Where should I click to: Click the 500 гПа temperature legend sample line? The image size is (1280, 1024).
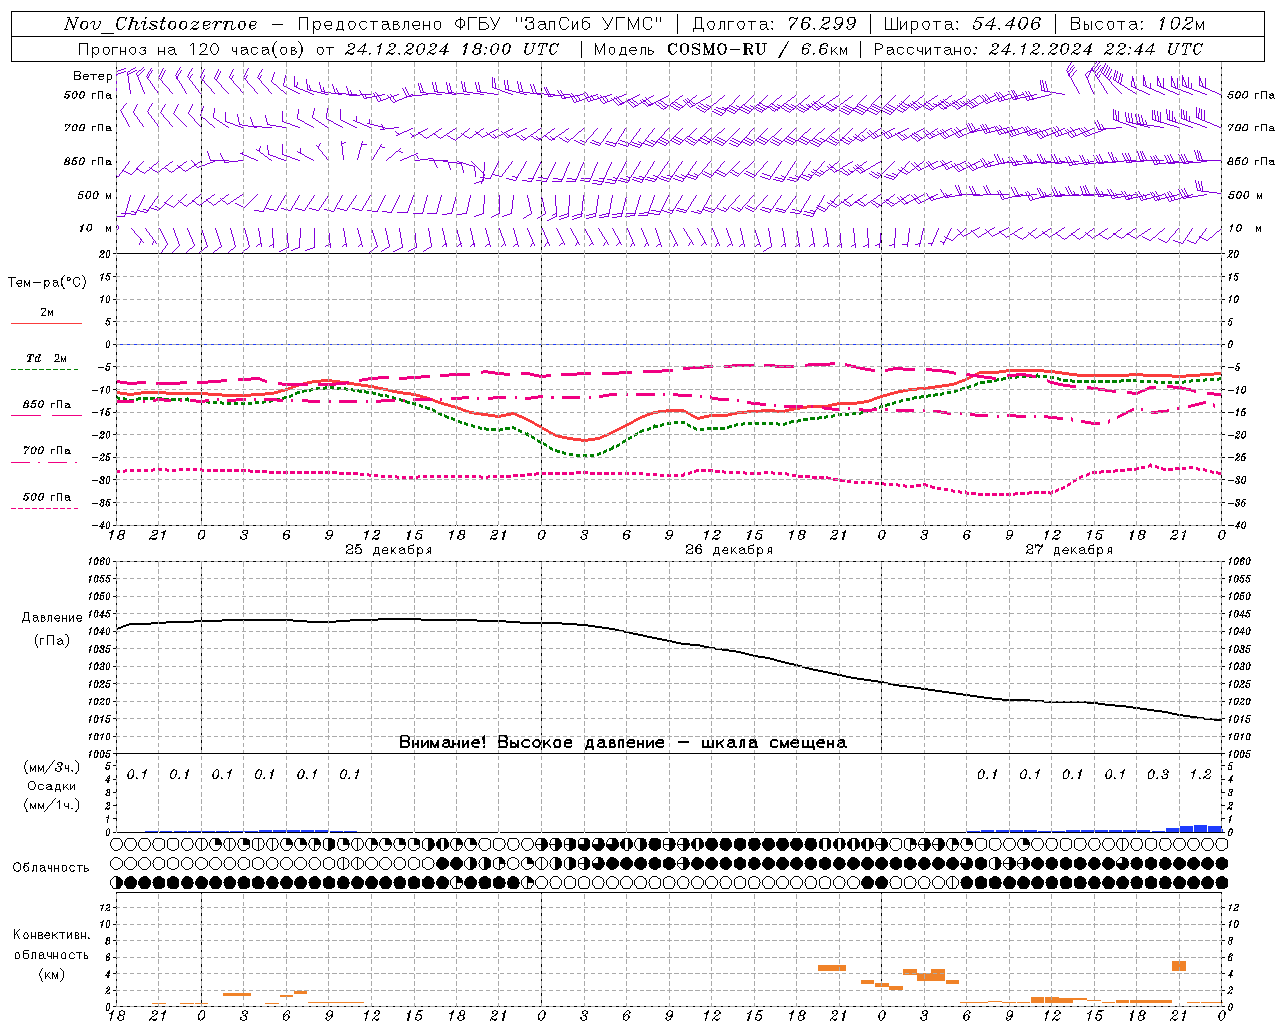coord(45,508)
